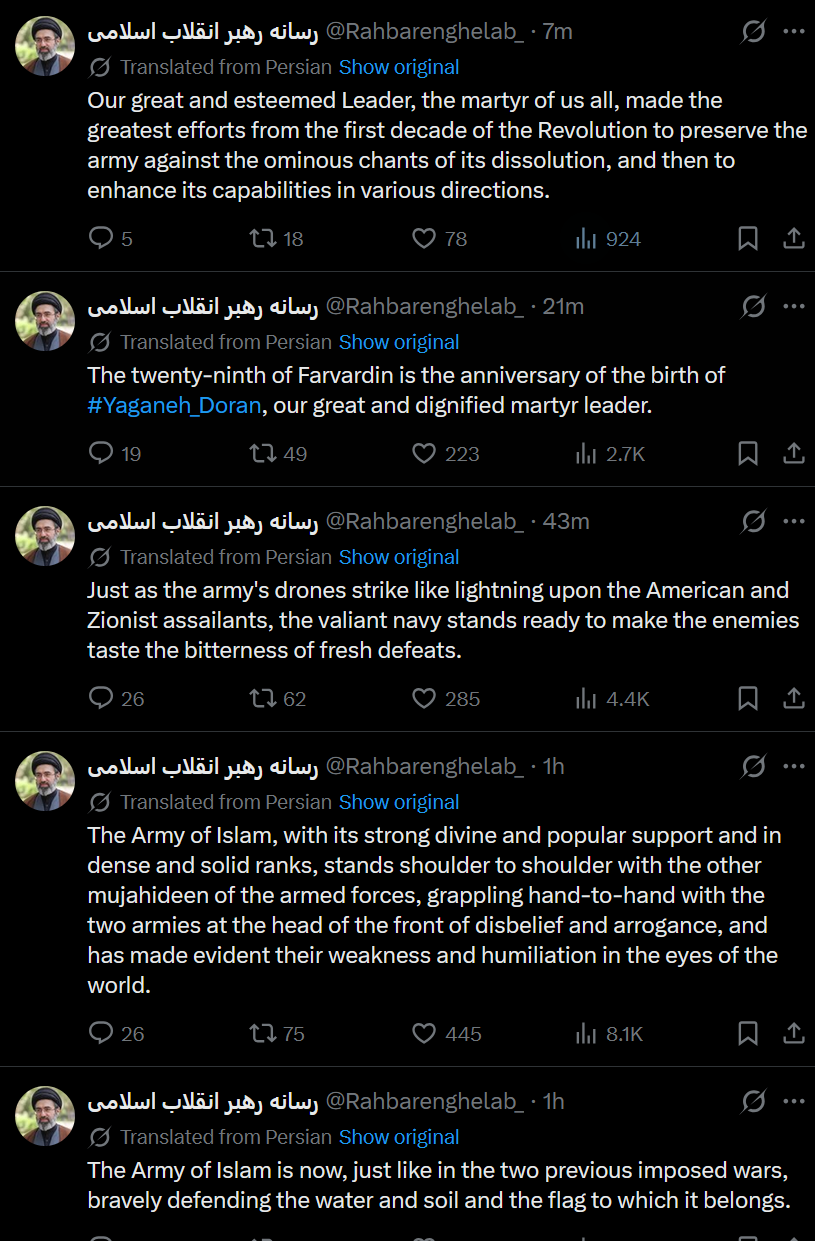The height and width of the screenshot is (1241, 815).
Task: Open the 43m timestamp of the navy post
Action: [566, 521]
